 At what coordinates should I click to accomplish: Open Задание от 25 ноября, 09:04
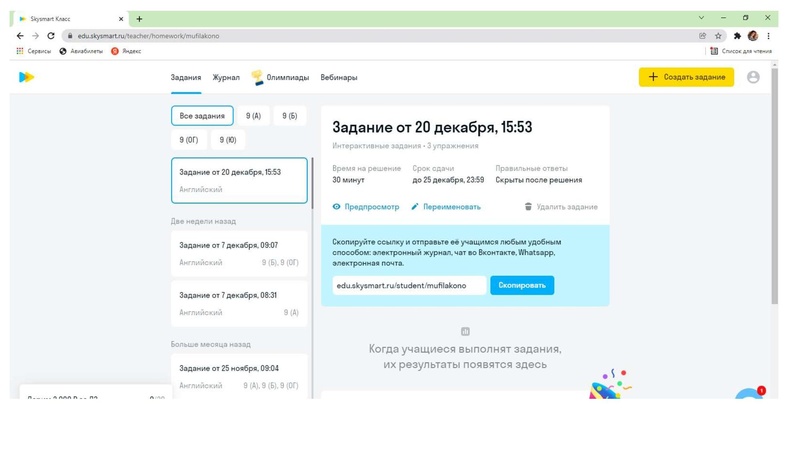(x=239, y=376)
